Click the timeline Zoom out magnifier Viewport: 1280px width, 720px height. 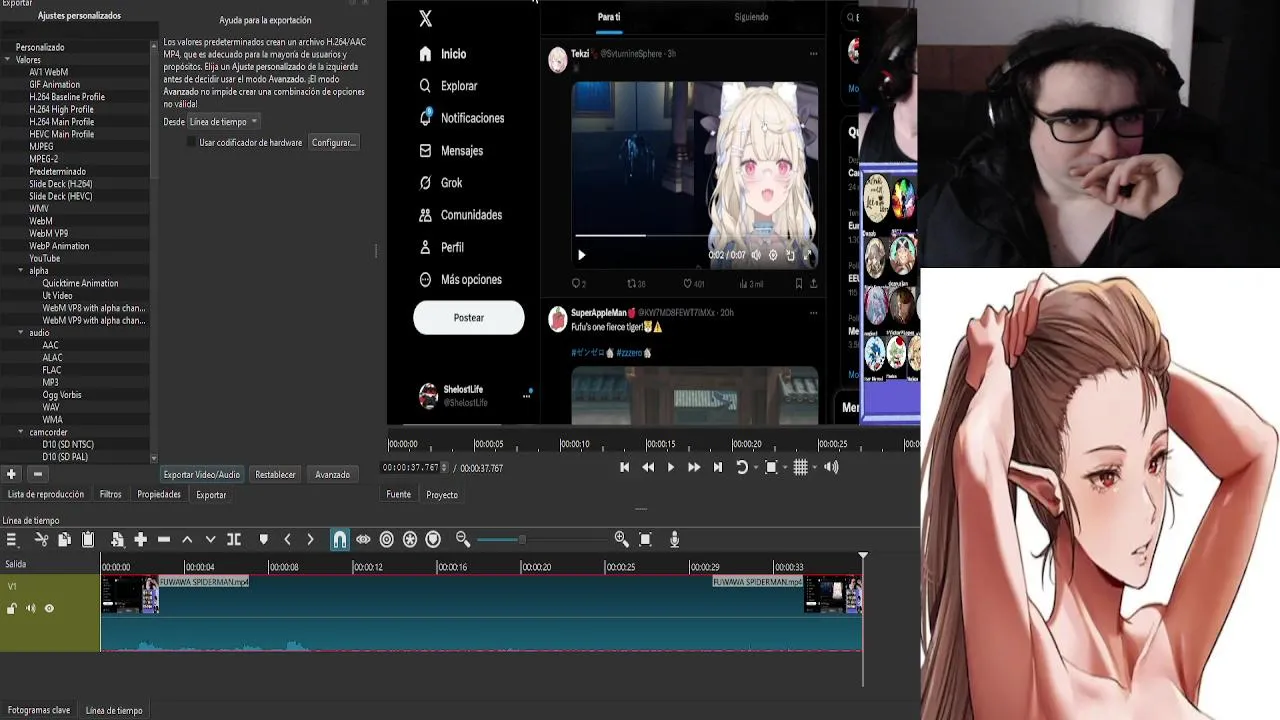coord(463,539)
